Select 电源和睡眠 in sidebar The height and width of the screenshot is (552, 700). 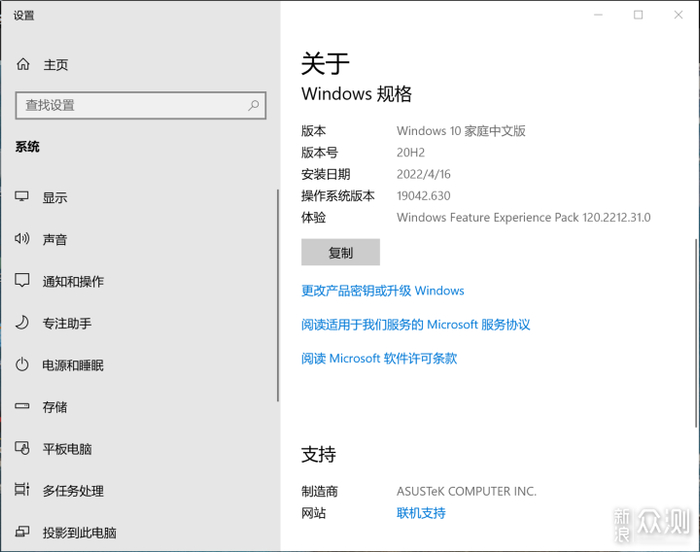(x=73, y=365)
